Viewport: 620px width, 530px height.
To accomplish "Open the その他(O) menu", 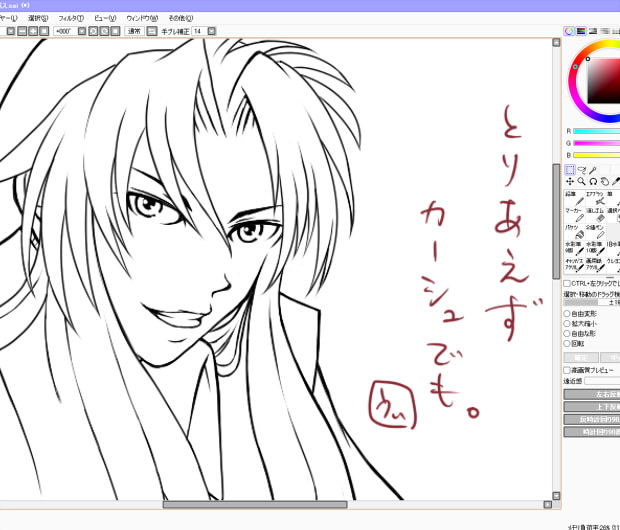I will (181, 18).
